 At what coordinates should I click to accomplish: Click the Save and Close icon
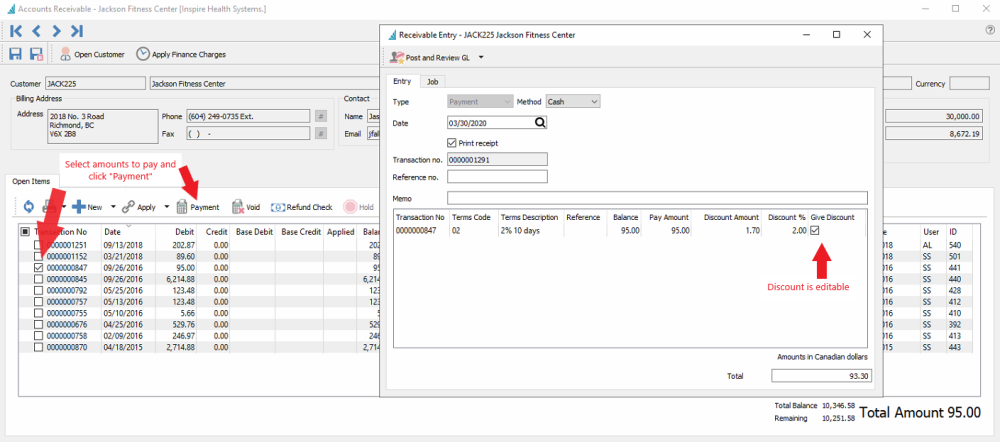36,54
